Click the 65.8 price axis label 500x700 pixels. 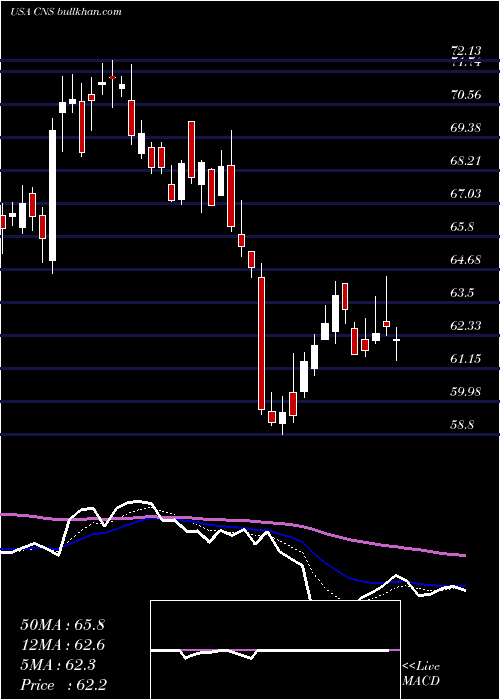click(x=462, y=227)
